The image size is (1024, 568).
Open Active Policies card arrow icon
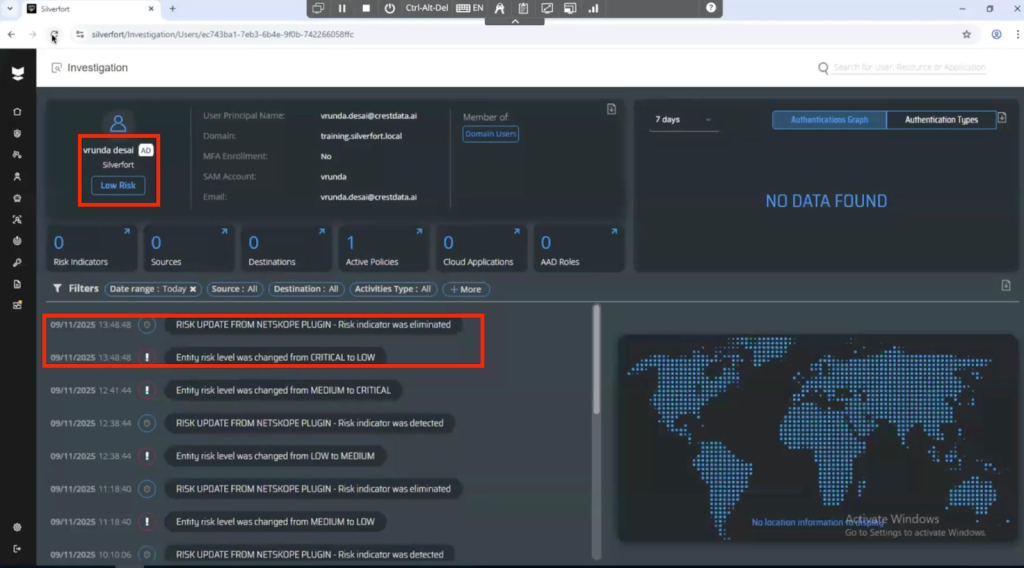point(419,231)
